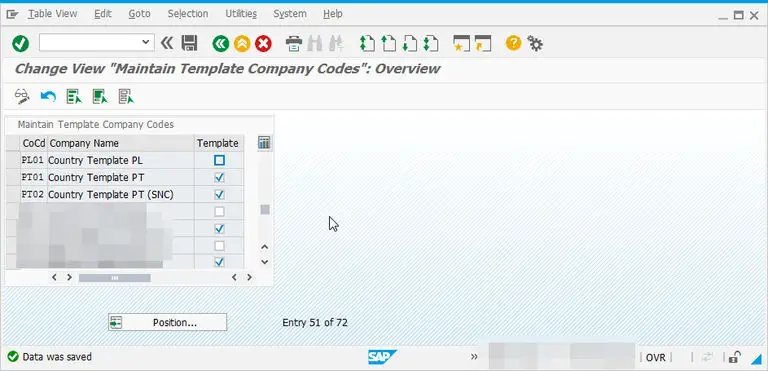This screenshot has width=768, height=371.
Task: Click the padlock icon in status bar
Action: tap(734, 357)
